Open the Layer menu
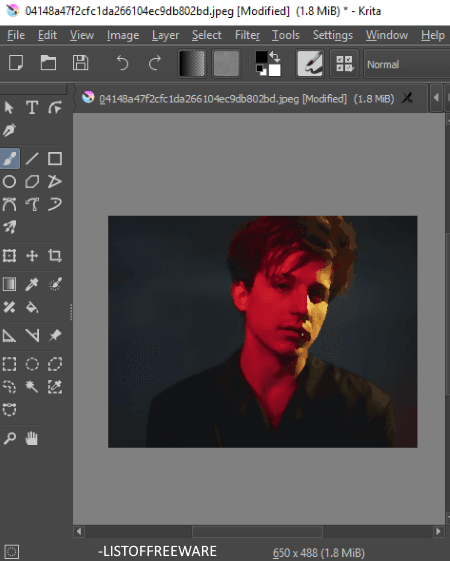This screenshot has height=561, width=450. point(165,35)
